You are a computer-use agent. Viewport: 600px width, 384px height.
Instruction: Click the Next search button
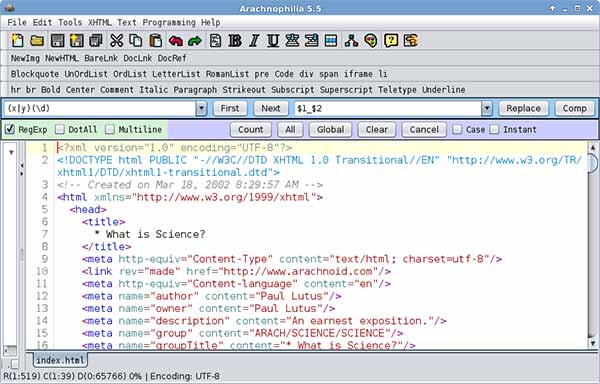[271, 109]
